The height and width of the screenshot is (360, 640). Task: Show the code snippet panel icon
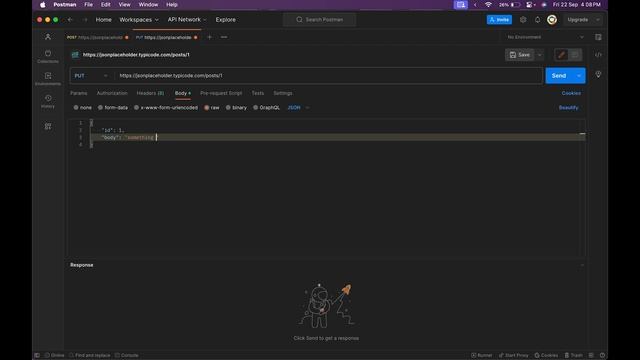click(x=598, y=55)
